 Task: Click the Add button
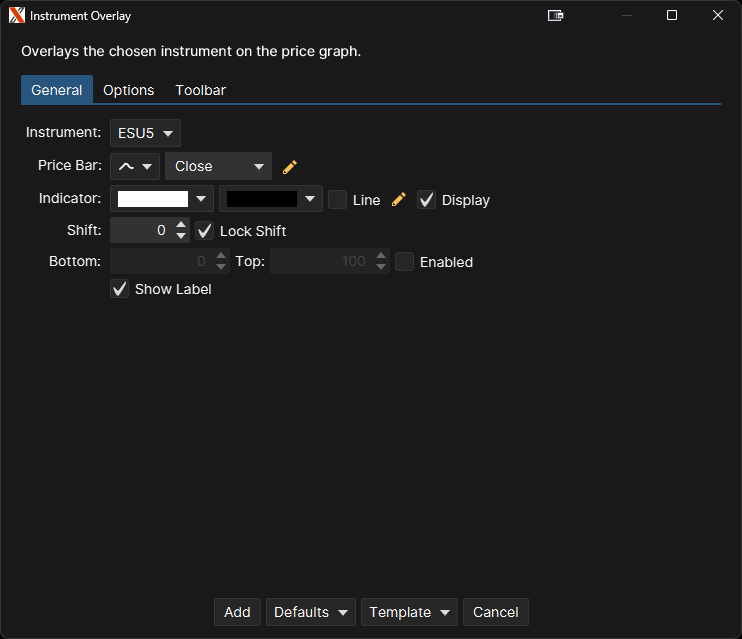[x=237, y=612]
